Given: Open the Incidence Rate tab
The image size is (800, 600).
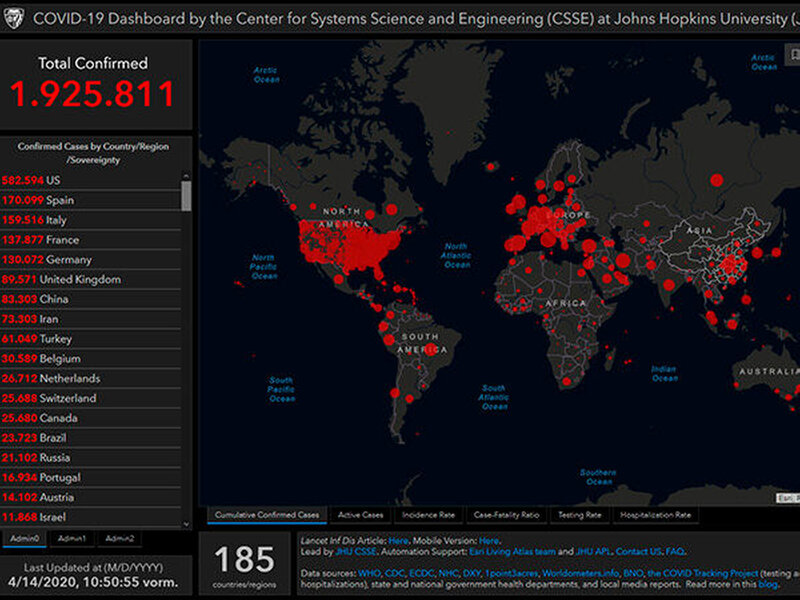Looking at the screenshot, I should pos(428,515).
